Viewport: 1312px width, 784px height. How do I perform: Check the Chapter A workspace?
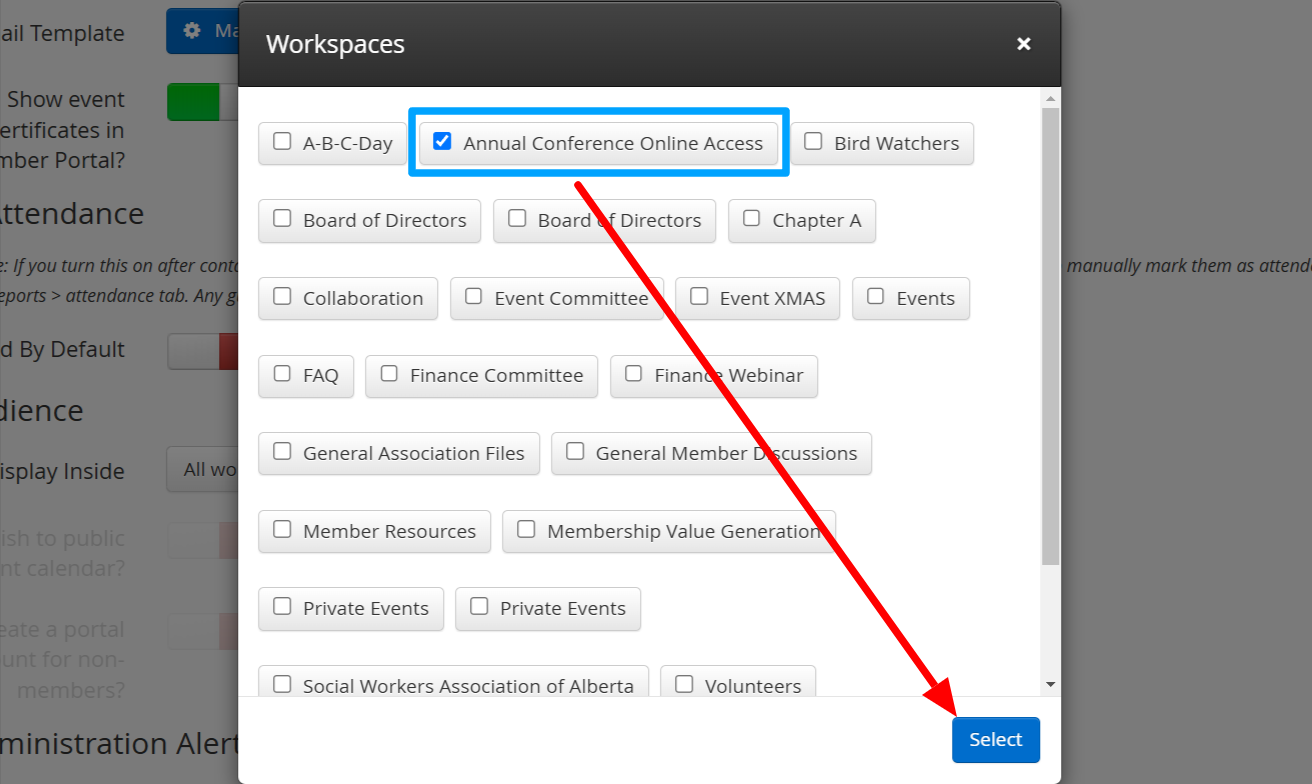pos(751,219)
